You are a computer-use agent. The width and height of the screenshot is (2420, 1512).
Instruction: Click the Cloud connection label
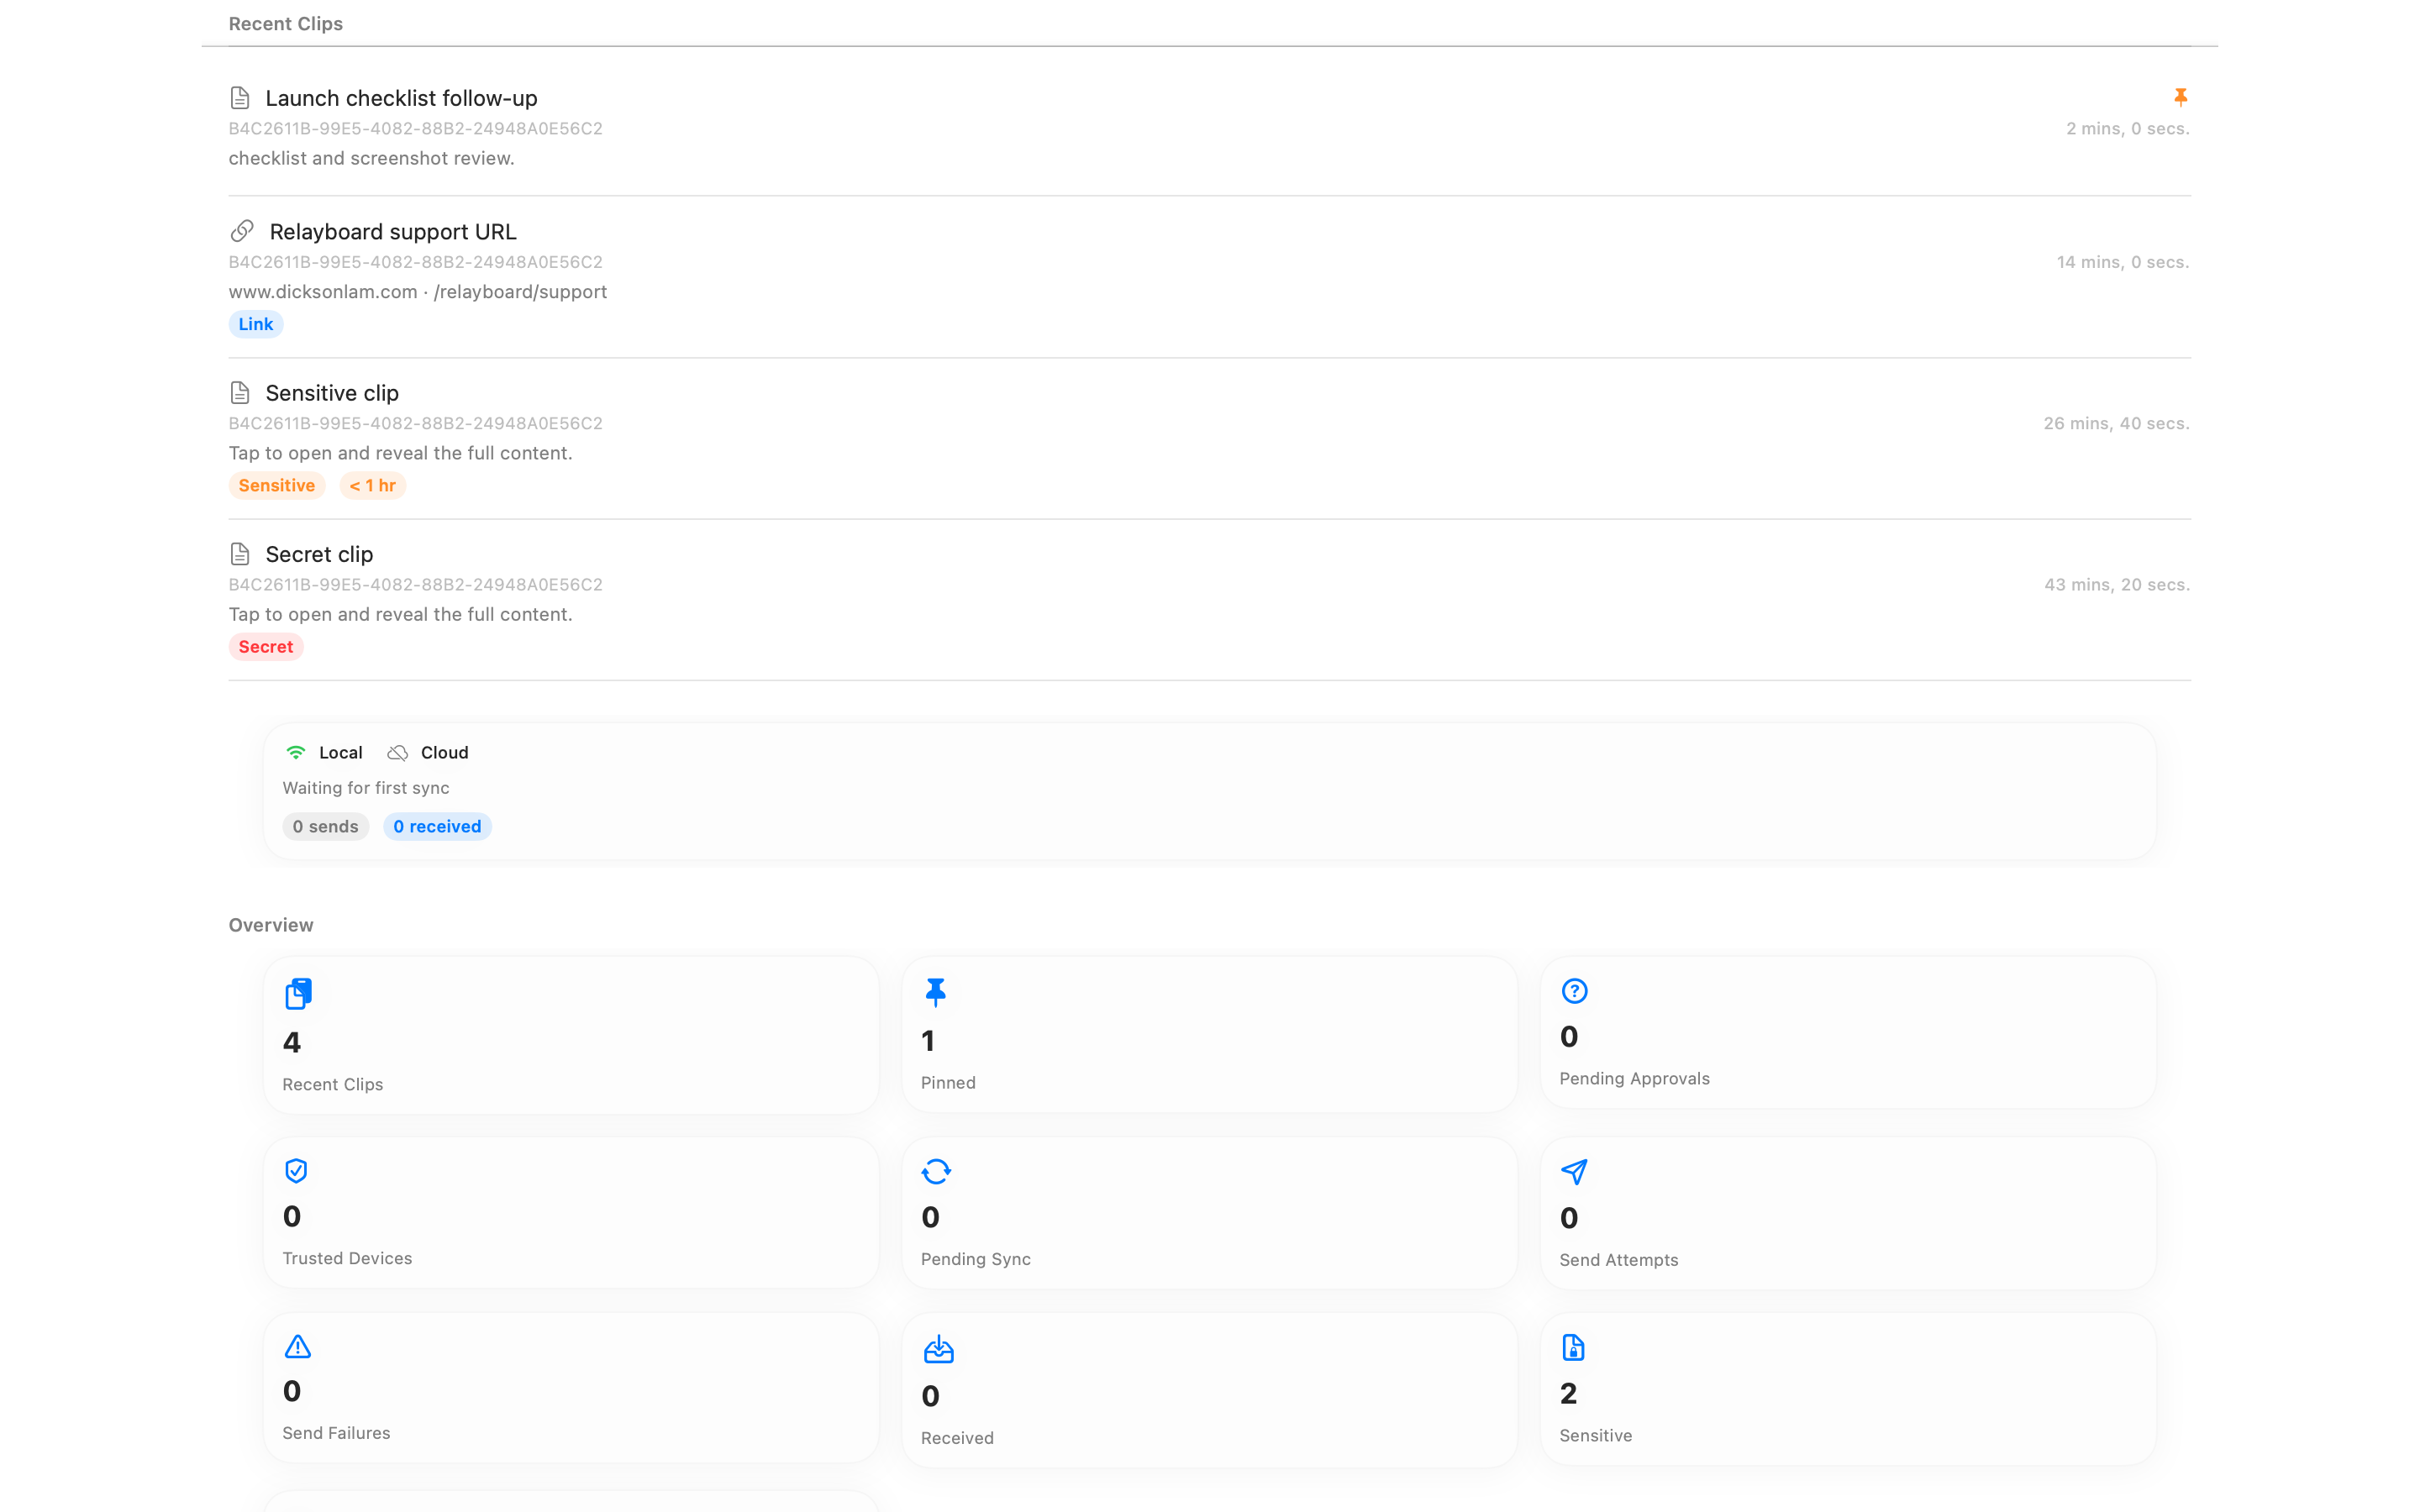tap(445, 753)
